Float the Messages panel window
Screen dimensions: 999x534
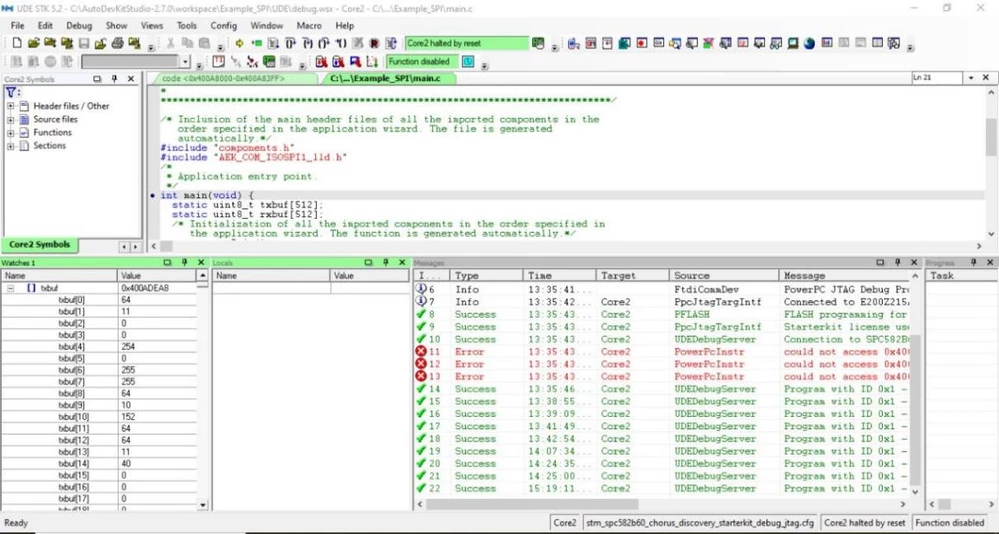pos(880,263)
